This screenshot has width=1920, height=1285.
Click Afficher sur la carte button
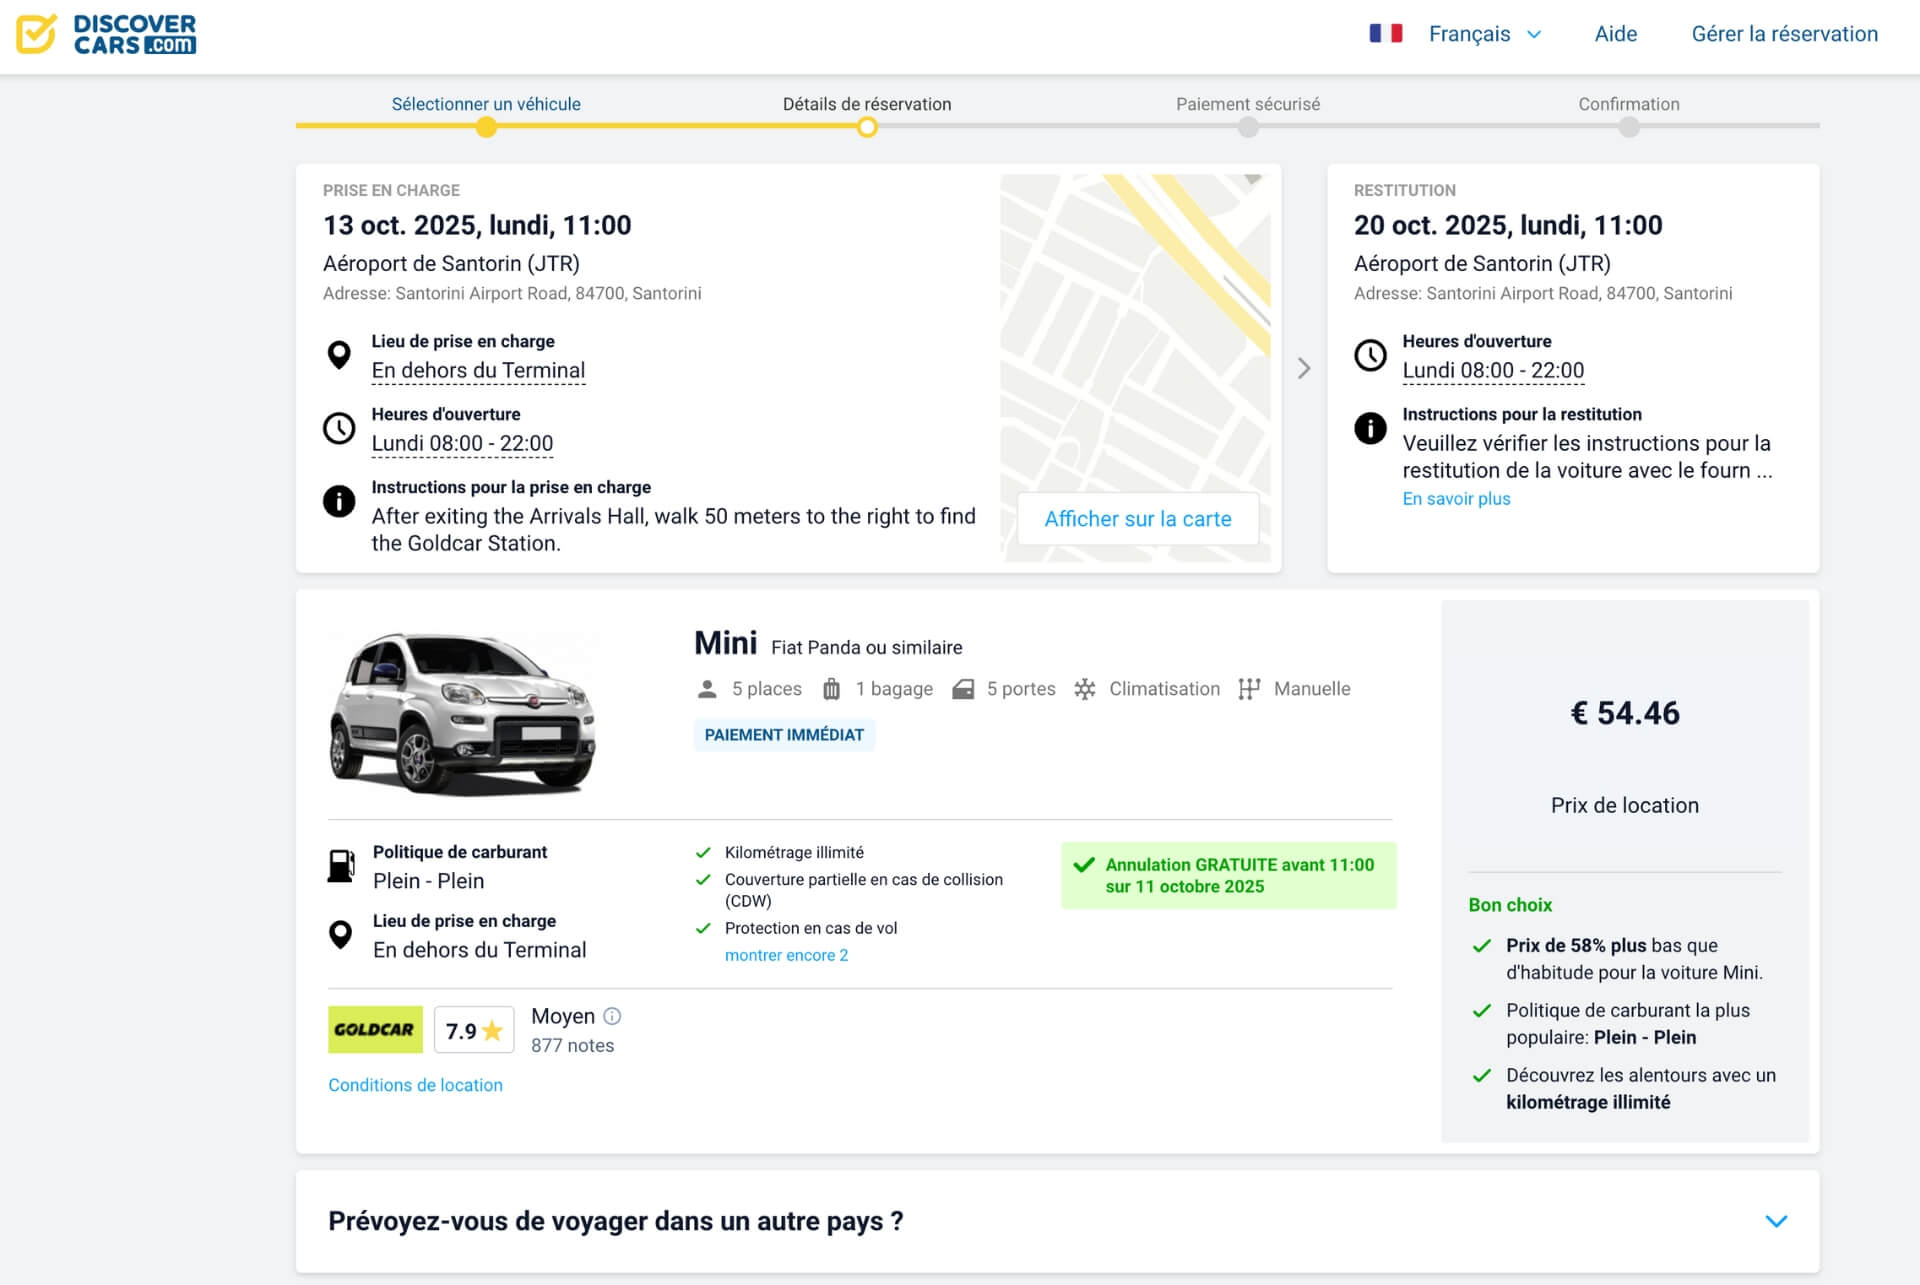(x=1138, y=519)
